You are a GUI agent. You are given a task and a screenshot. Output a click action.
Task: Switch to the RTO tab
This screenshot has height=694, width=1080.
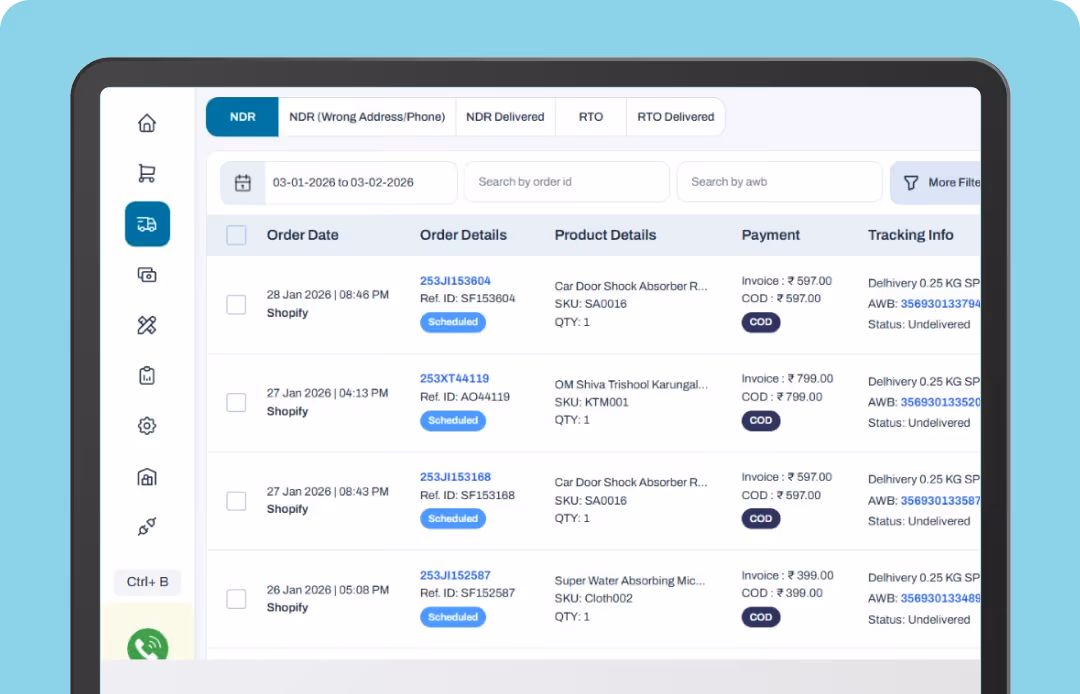[591, 117]
